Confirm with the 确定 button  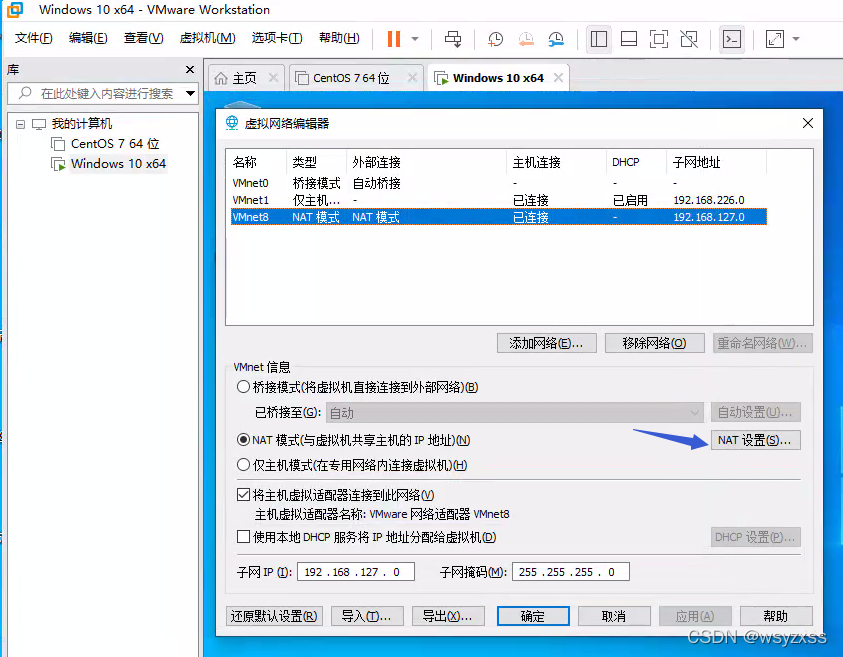pyautogui.click(x=533, y=616)
